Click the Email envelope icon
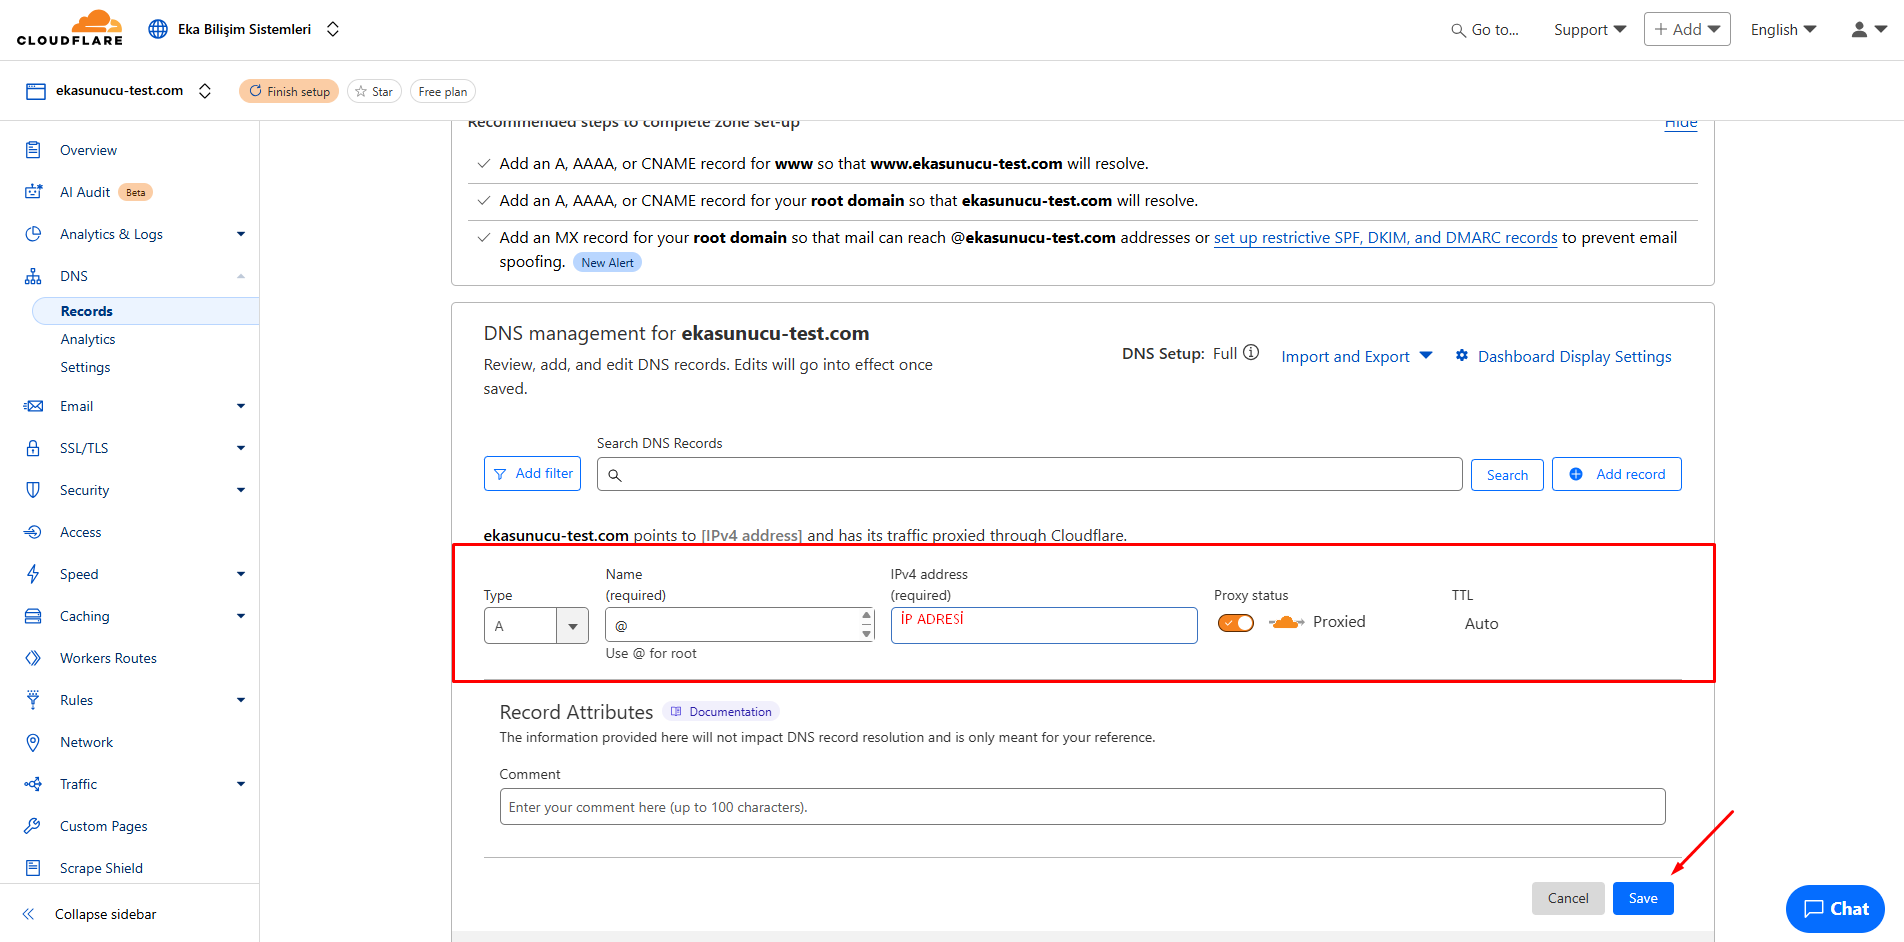The height and width of the screenshot is (942, 1904). coord(33,406)
